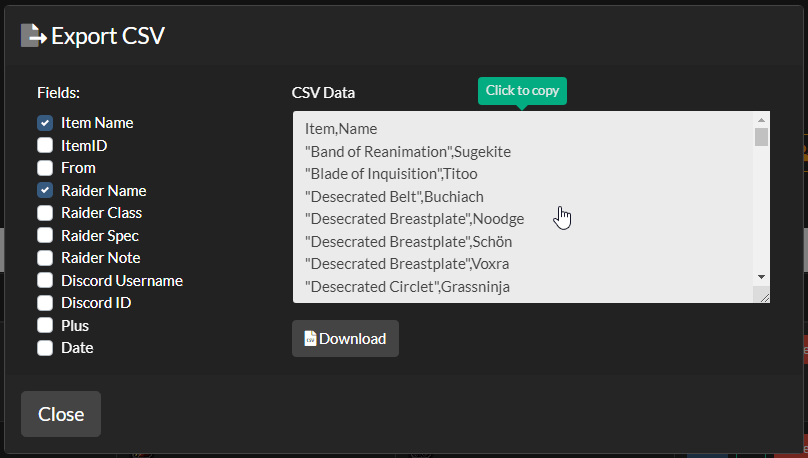This screenshot has width=808, height=458.
Task: Close the Export CSV dialog
Action: point(61,414)
